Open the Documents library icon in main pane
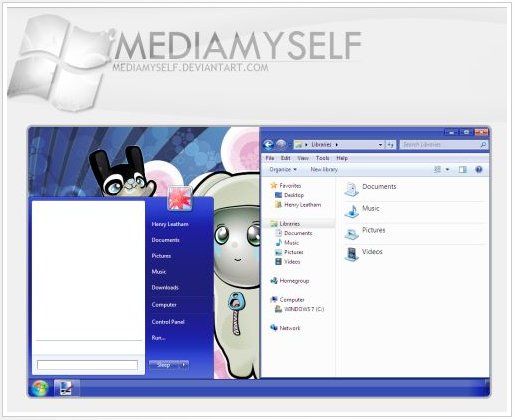This screenshot has height=420, width=516. pos(352,189)
